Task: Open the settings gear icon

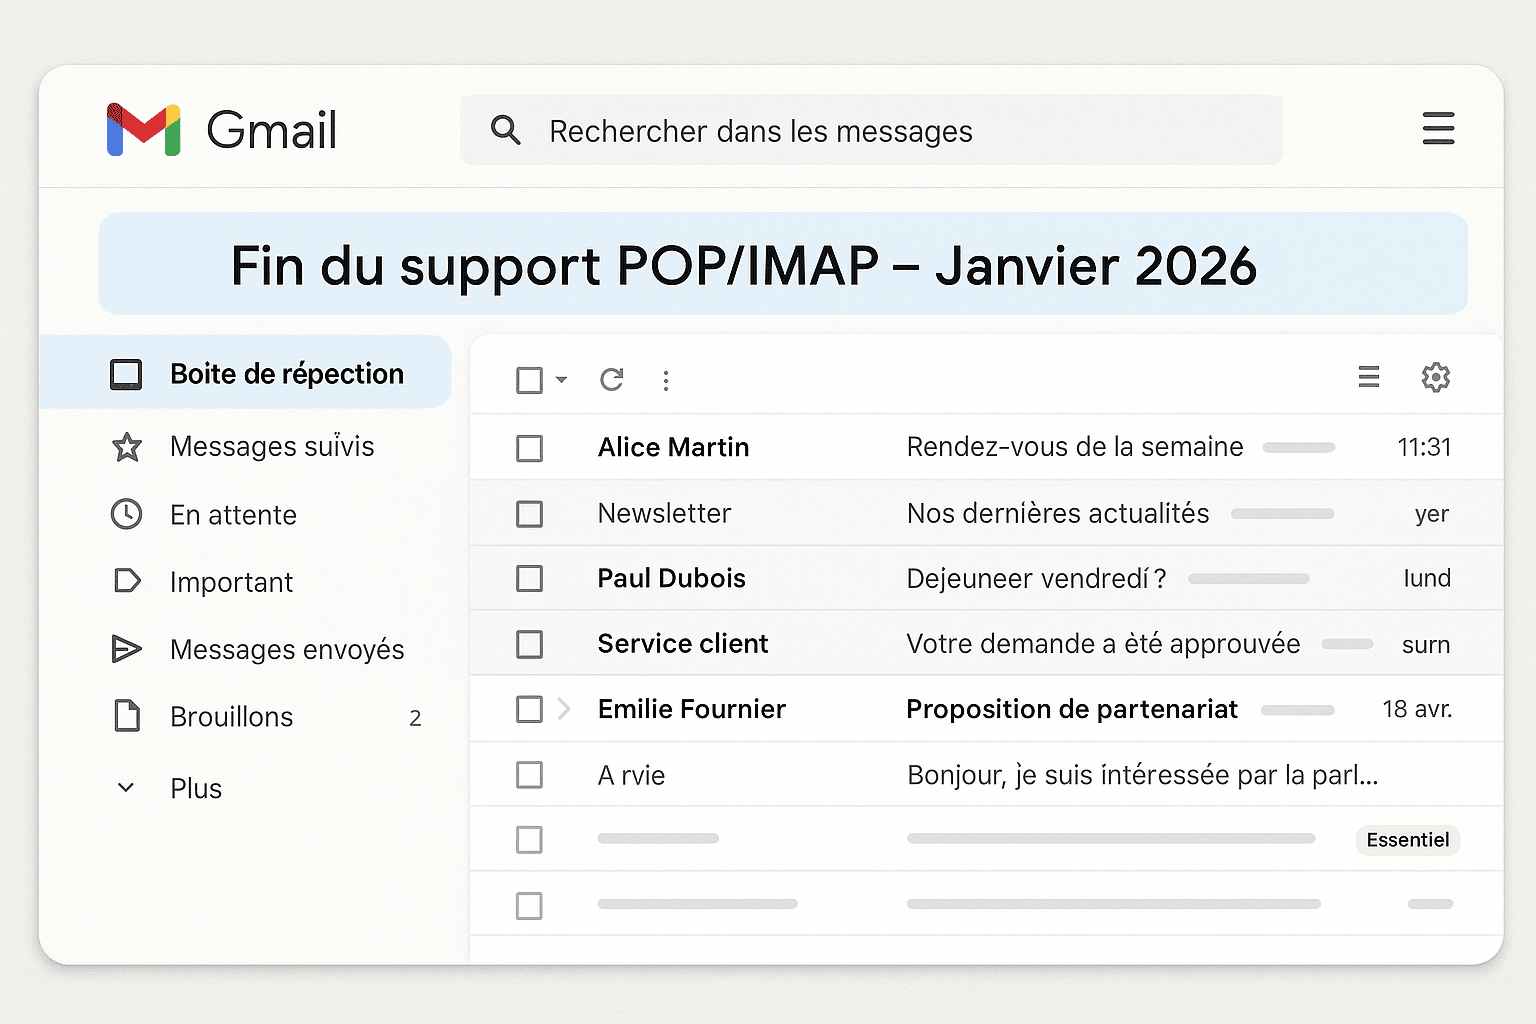Action: 1436,377
